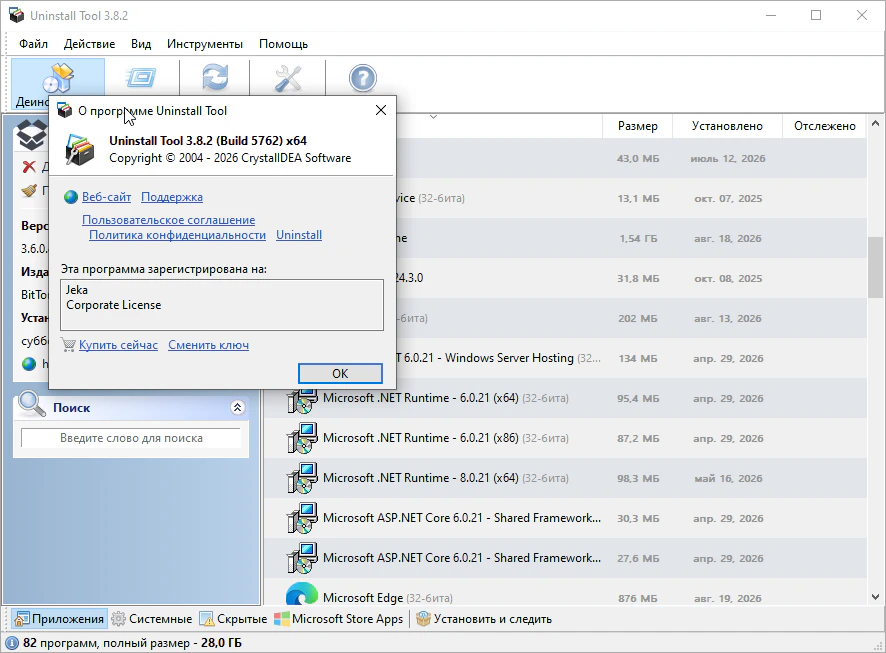Sort list by Отслежено column header
Screen dimensions: 886x653
click(824, 126)
